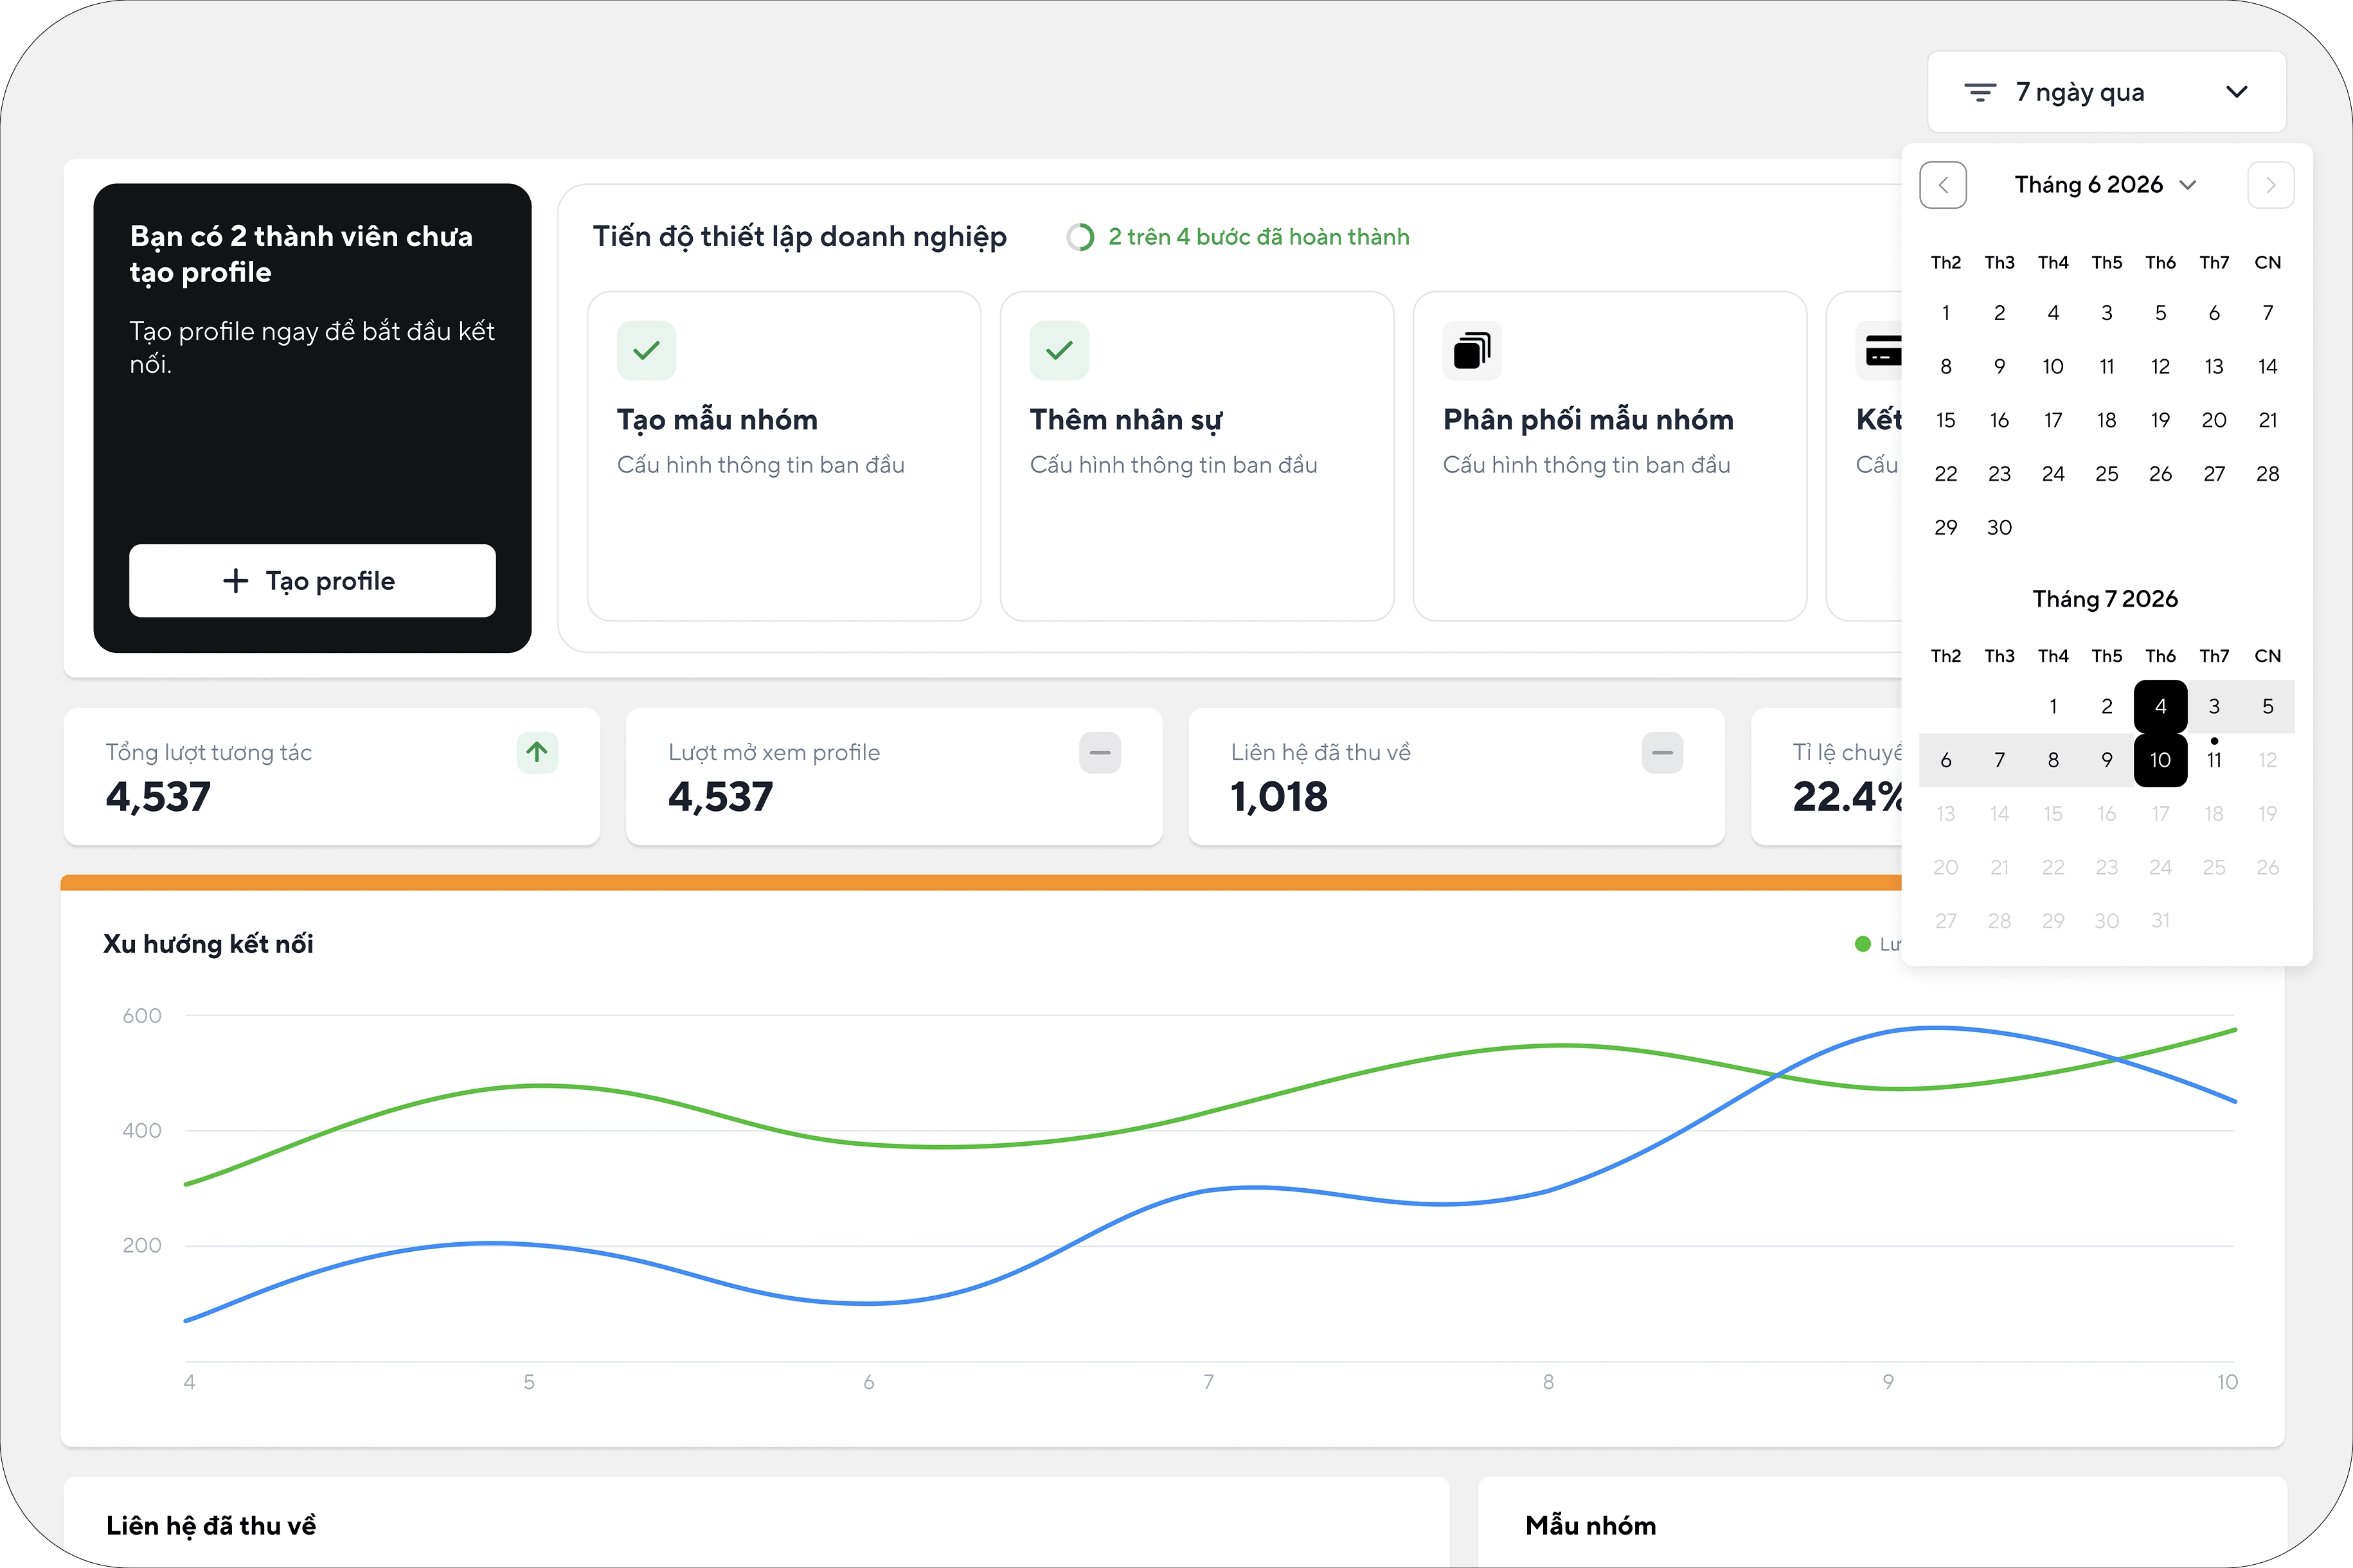Image resolution: width=2353 pixels, height=1568 pixels.
Task: Click the 600 y-axis label on chart
Action: [141, 1016]
